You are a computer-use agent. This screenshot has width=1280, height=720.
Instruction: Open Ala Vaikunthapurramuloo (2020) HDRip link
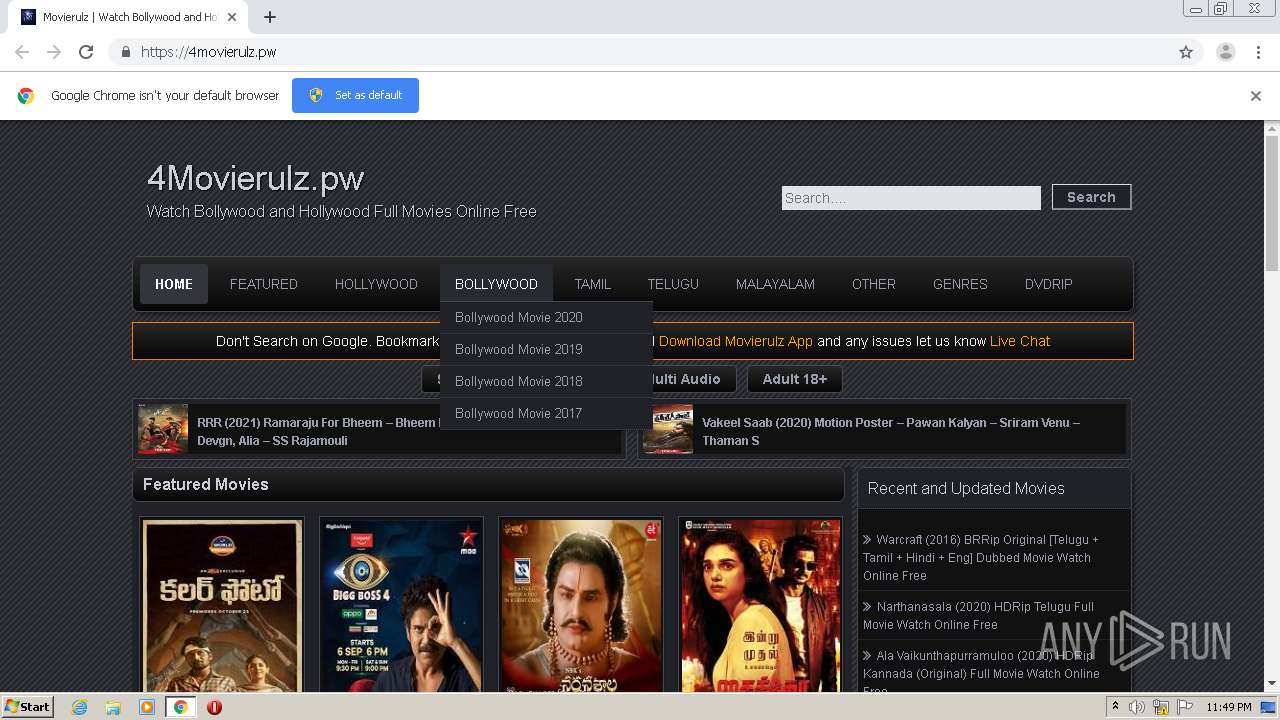click(982, 673)
